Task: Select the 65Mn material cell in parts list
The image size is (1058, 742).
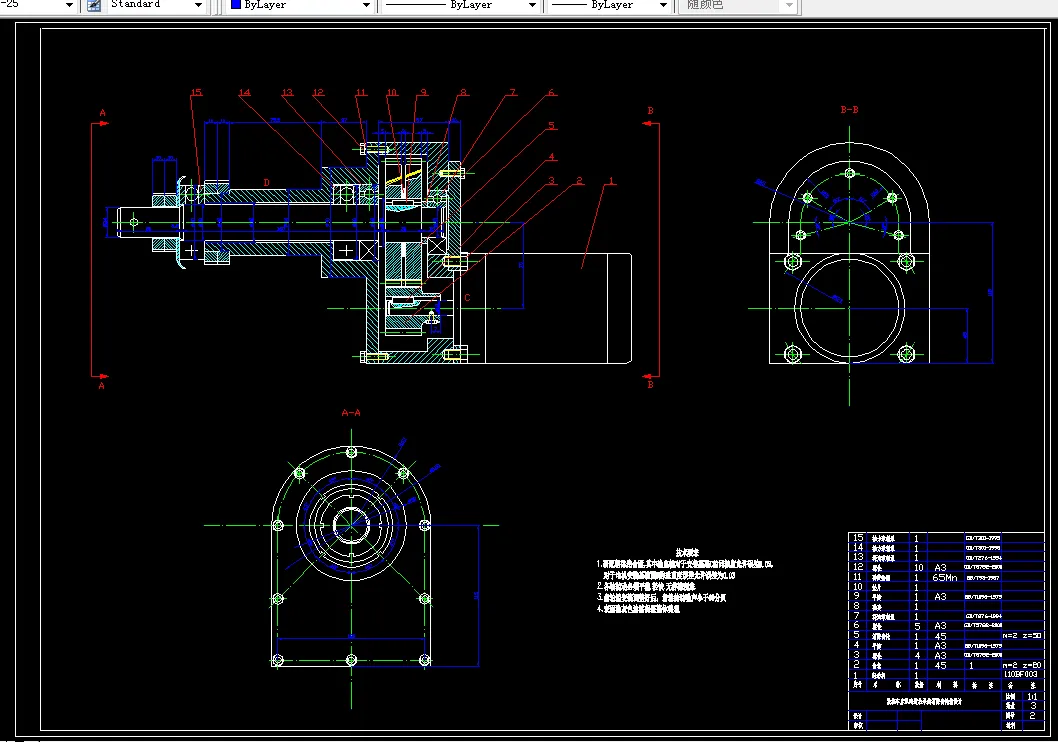Action: (x=945, y=578)
